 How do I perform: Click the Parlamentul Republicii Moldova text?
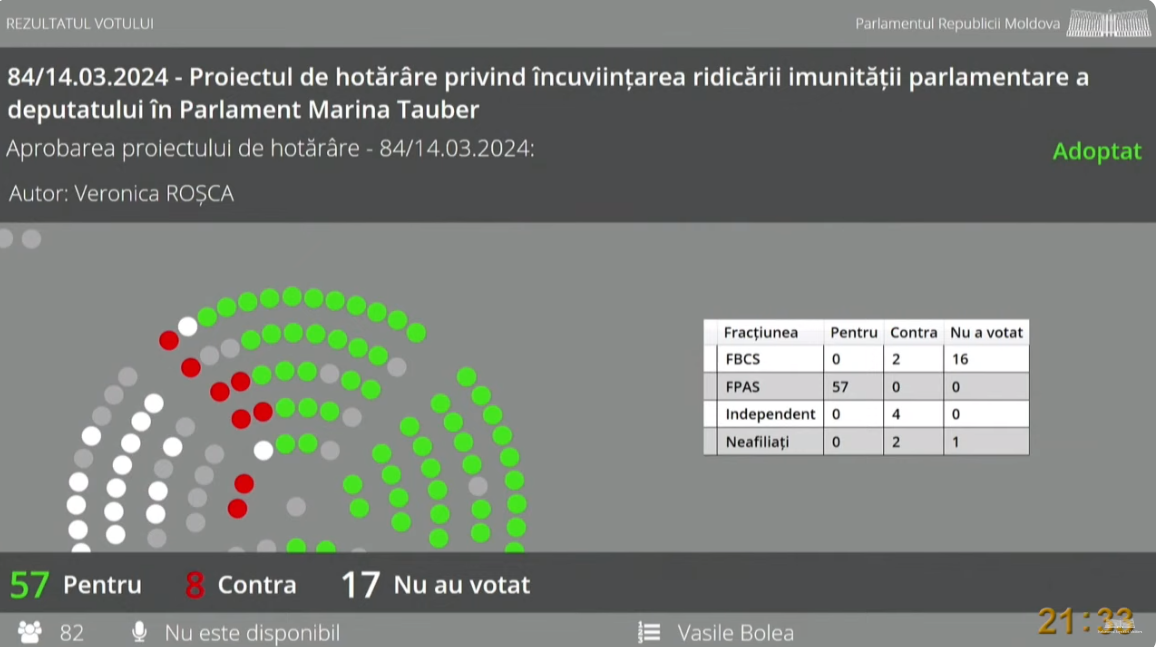957,24
